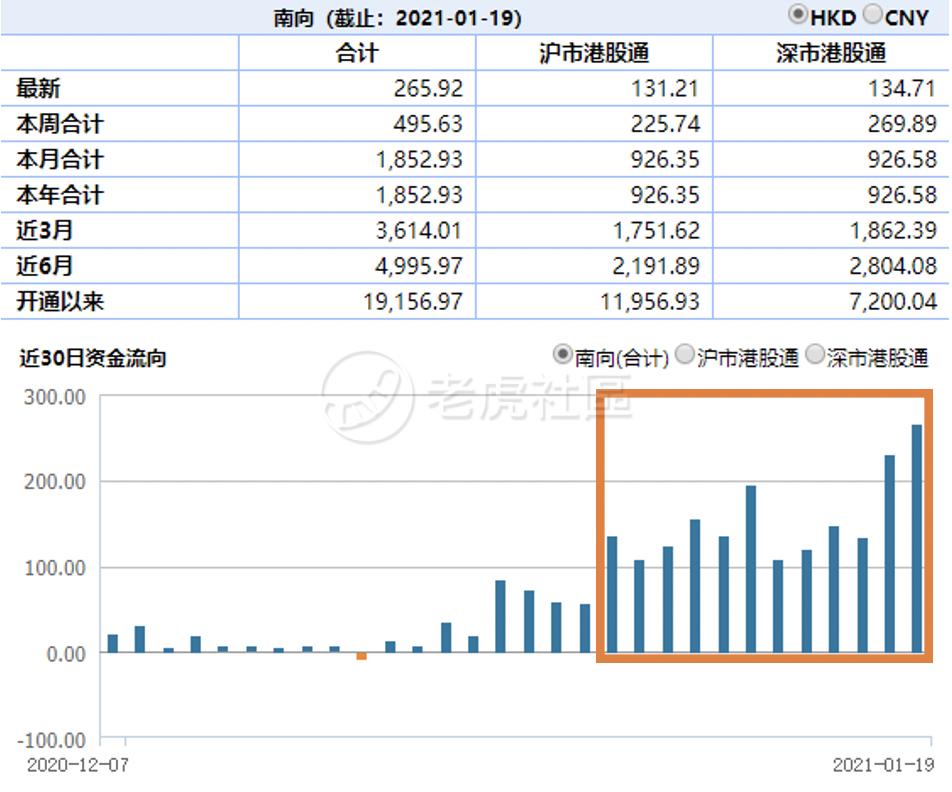Viewport: 952px width, 792px height.
Task: Click the 100.00 y-axis label
Action: [55, 568]
